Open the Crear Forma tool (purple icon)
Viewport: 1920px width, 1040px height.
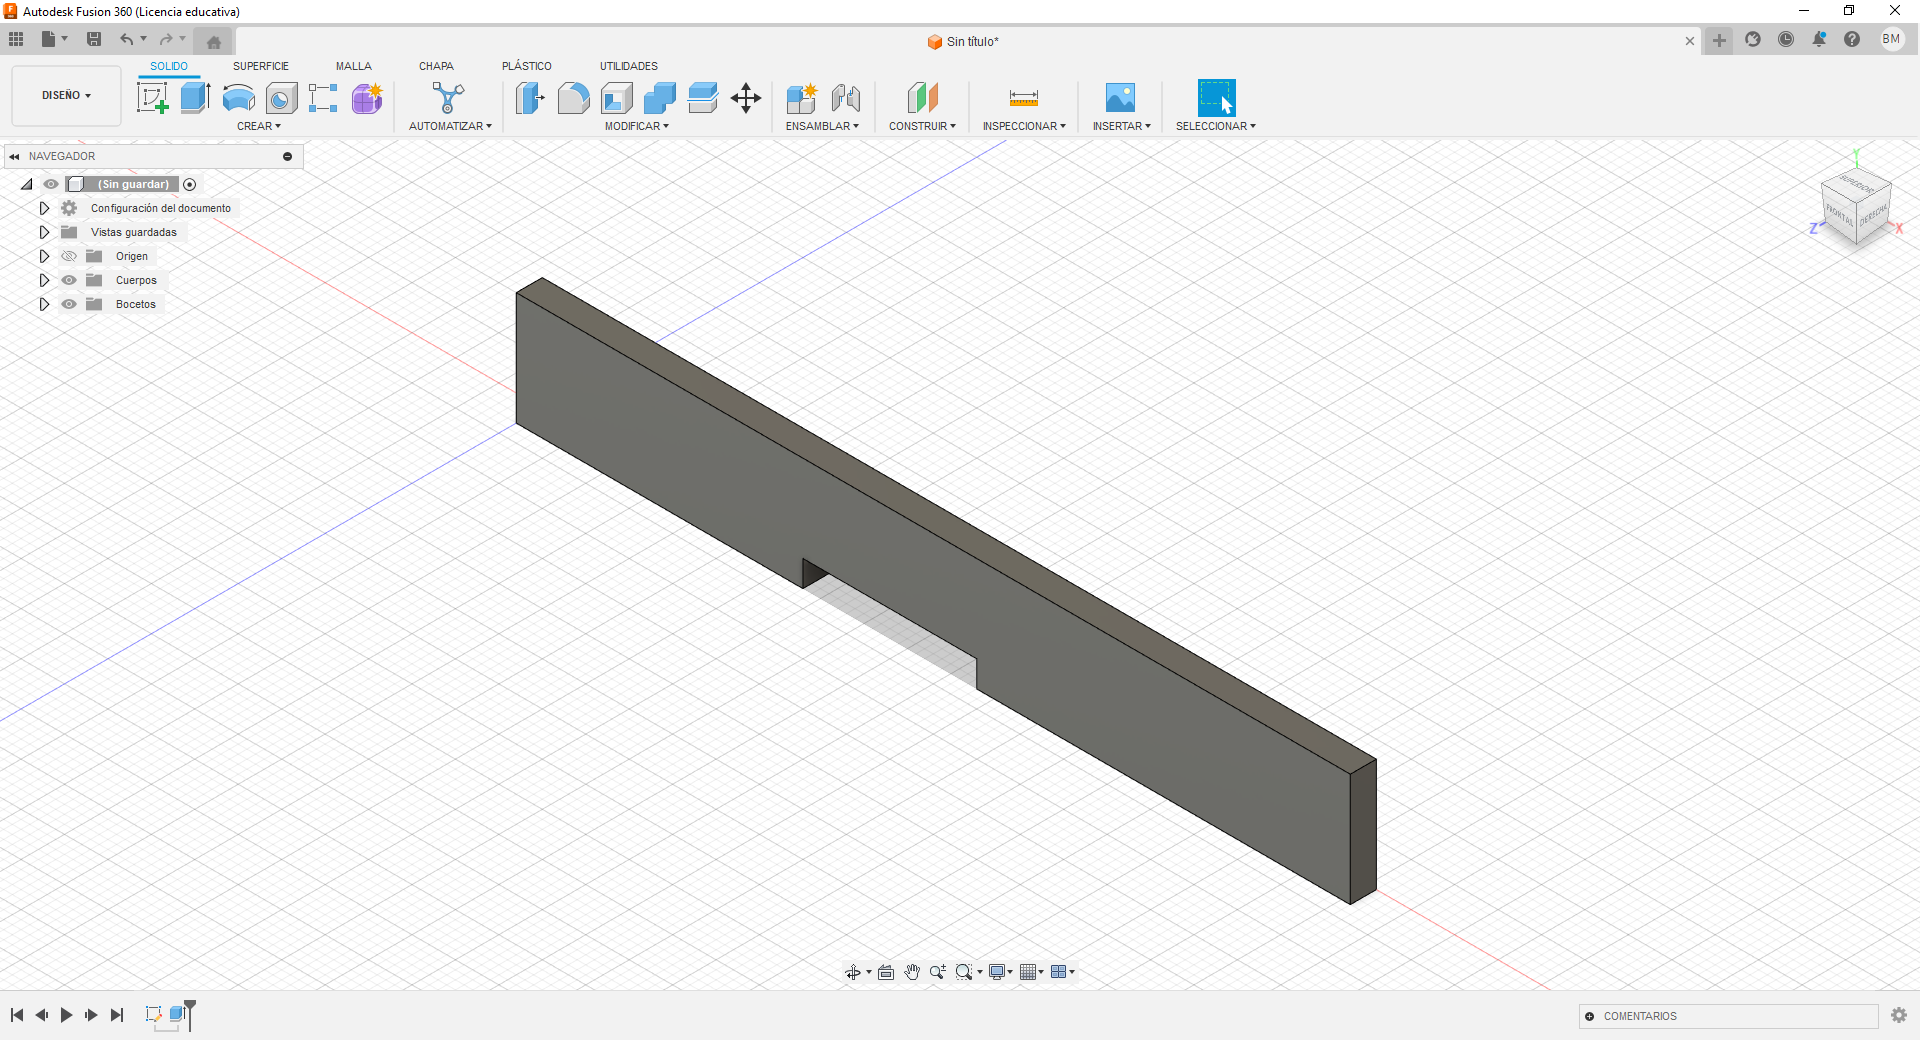[367, 99]
